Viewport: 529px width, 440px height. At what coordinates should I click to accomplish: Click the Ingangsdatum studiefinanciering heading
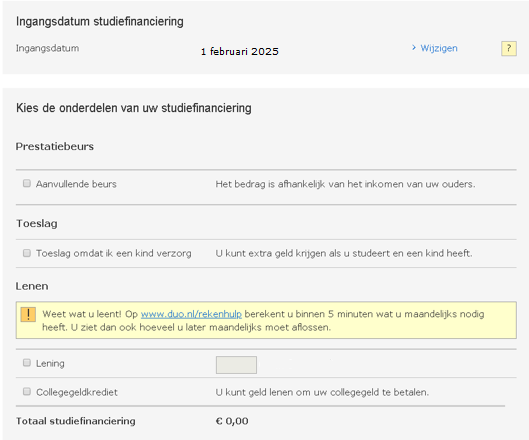100,22
